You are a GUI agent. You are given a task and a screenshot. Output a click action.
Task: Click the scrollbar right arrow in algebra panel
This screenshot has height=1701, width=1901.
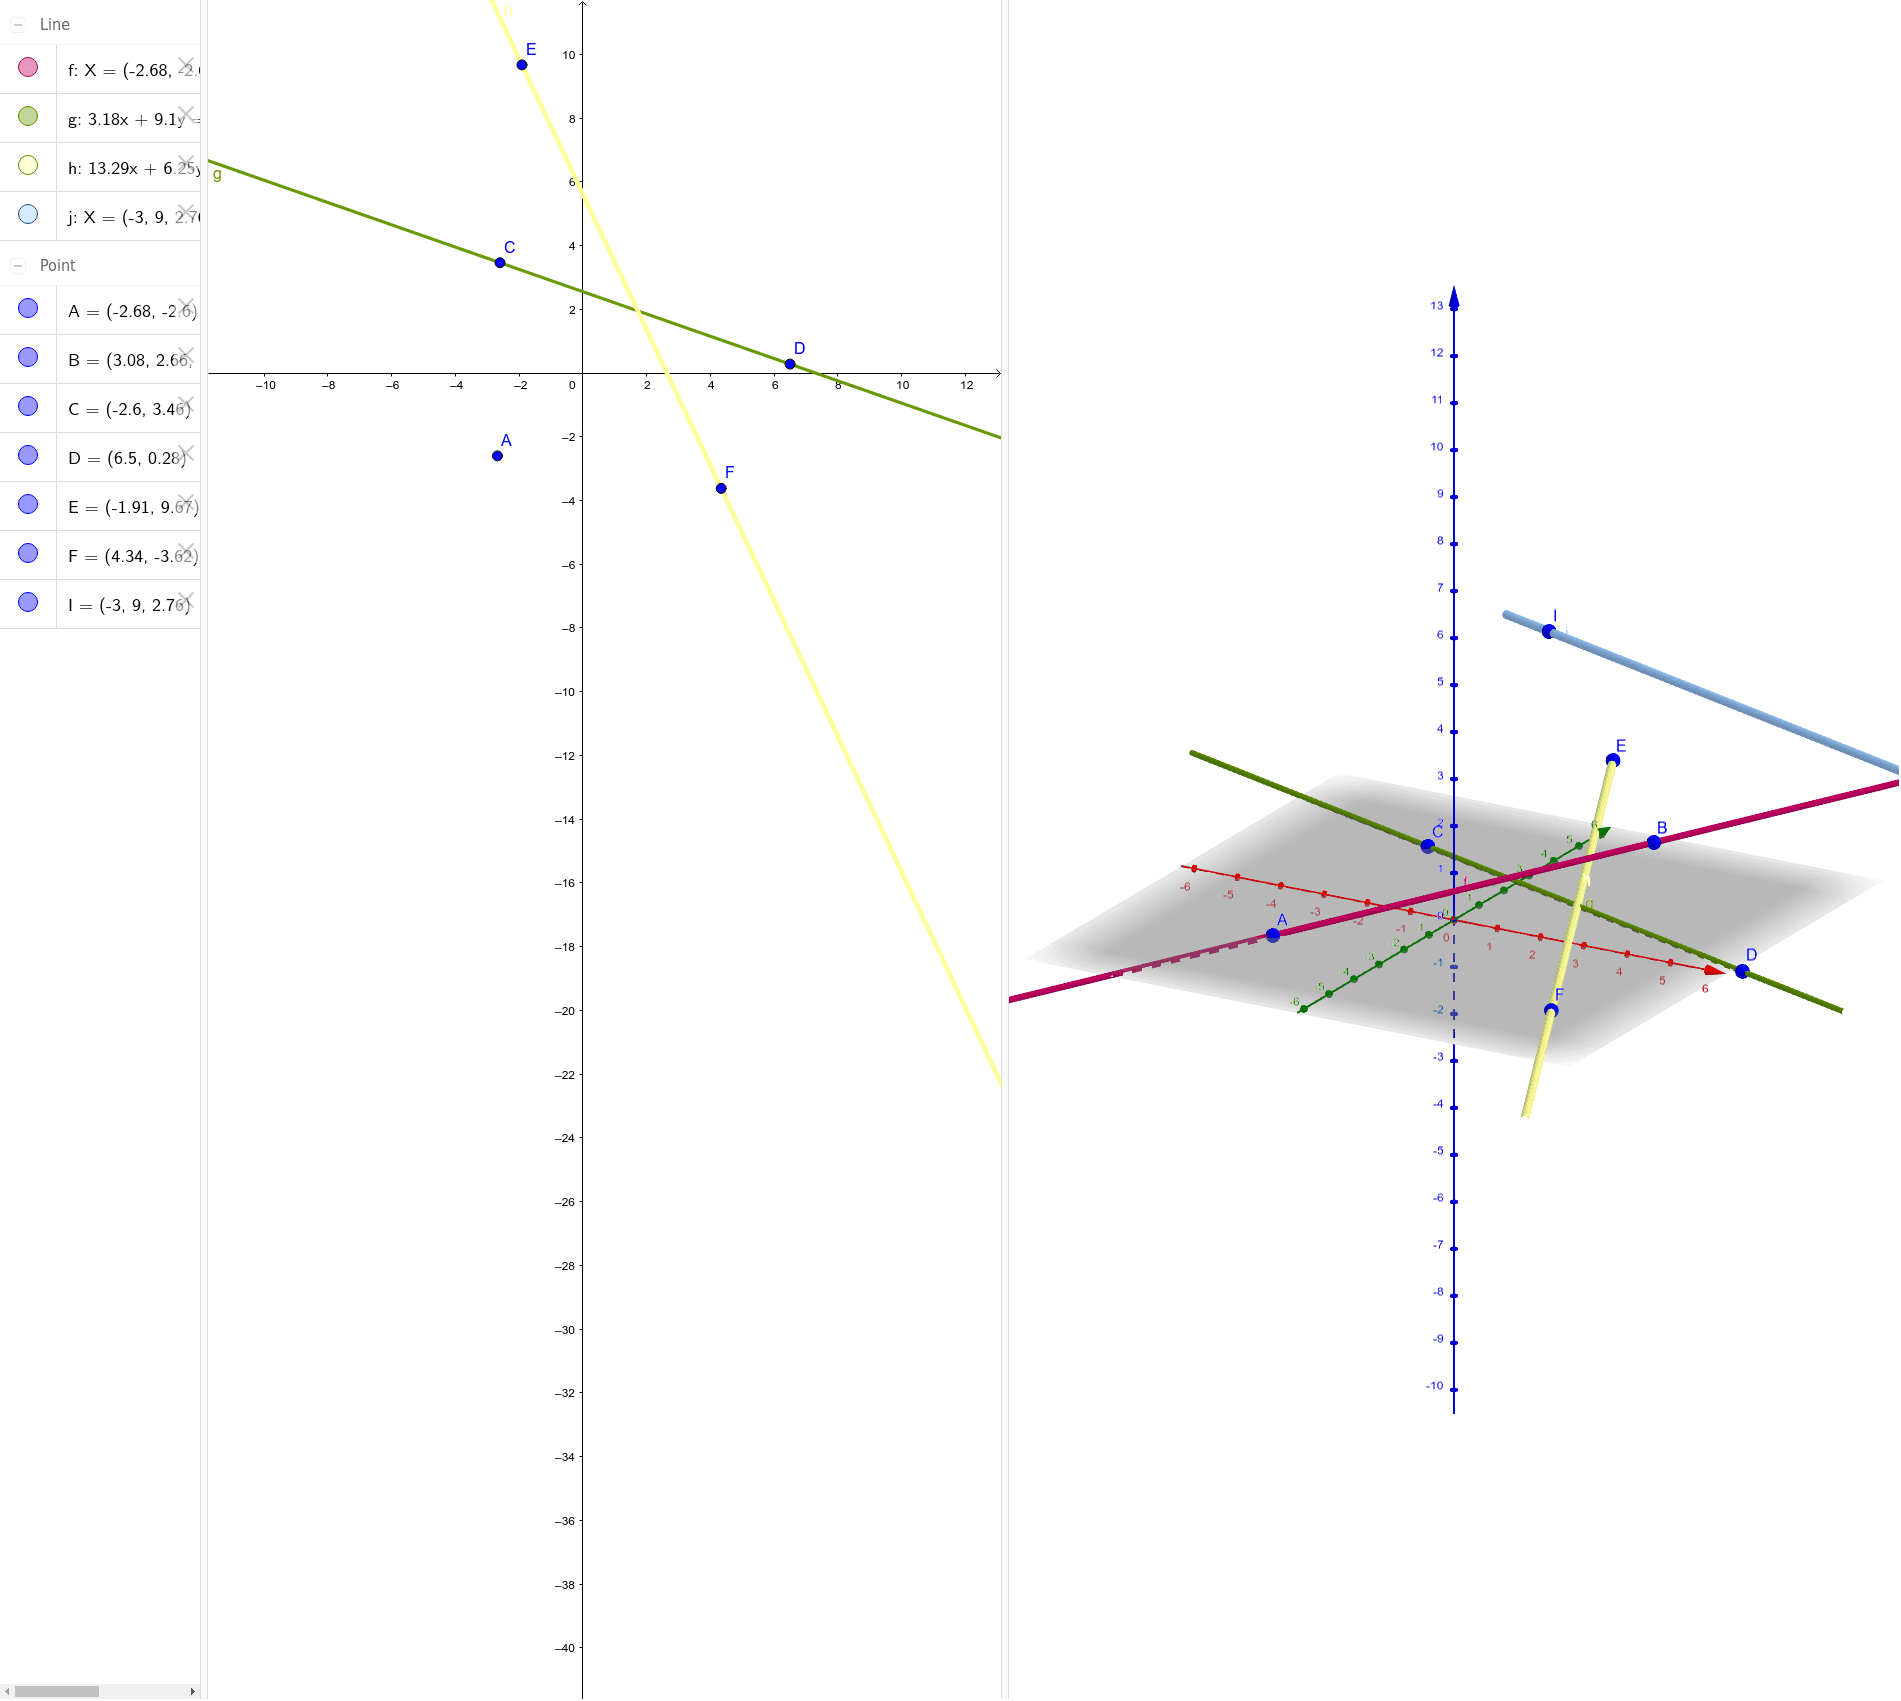click(x=193, y=1691)
